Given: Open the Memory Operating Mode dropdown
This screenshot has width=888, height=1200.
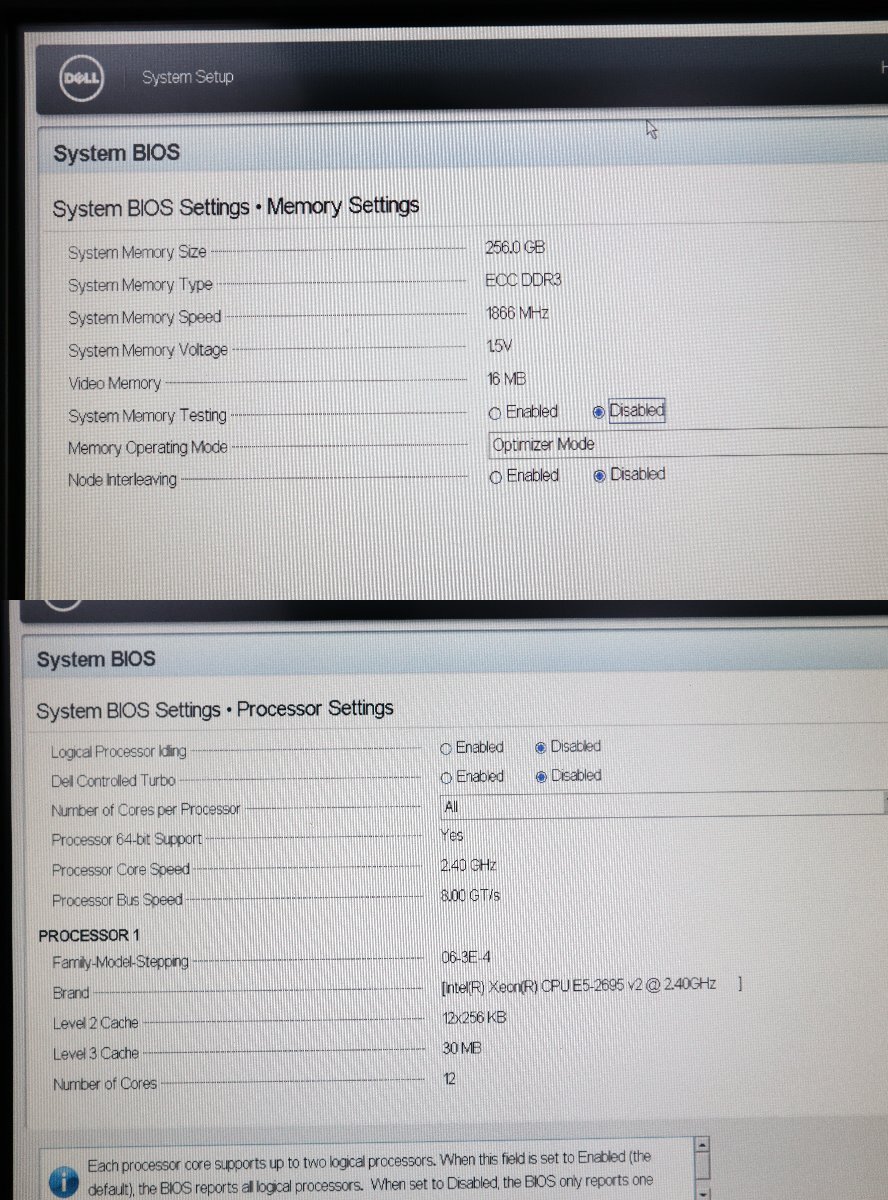Looking at the screenshot, I should 688,444.
